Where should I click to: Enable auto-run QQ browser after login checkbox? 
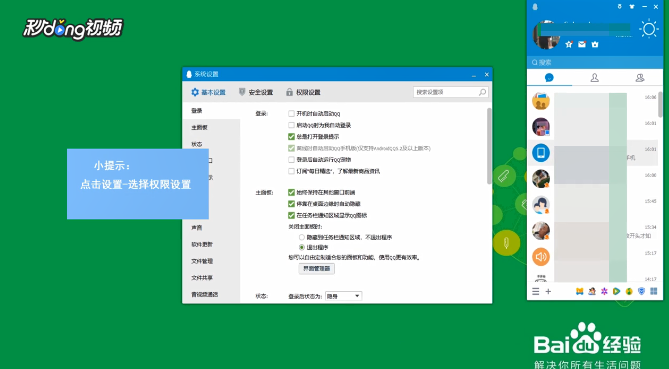(x=291, y=160)
